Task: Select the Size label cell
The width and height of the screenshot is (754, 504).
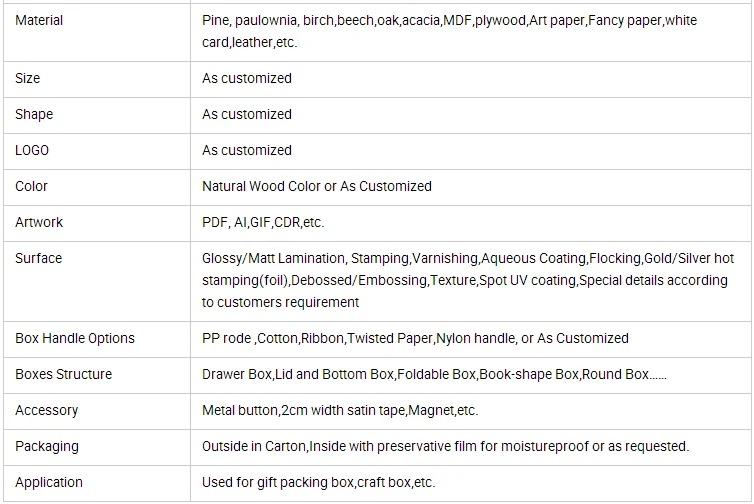Action: [x=28, y=78]
